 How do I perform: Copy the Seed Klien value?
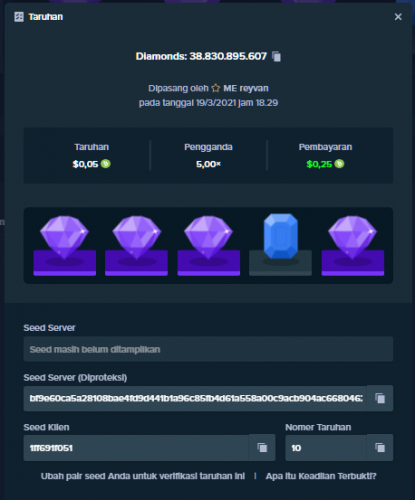coord(262,448)
